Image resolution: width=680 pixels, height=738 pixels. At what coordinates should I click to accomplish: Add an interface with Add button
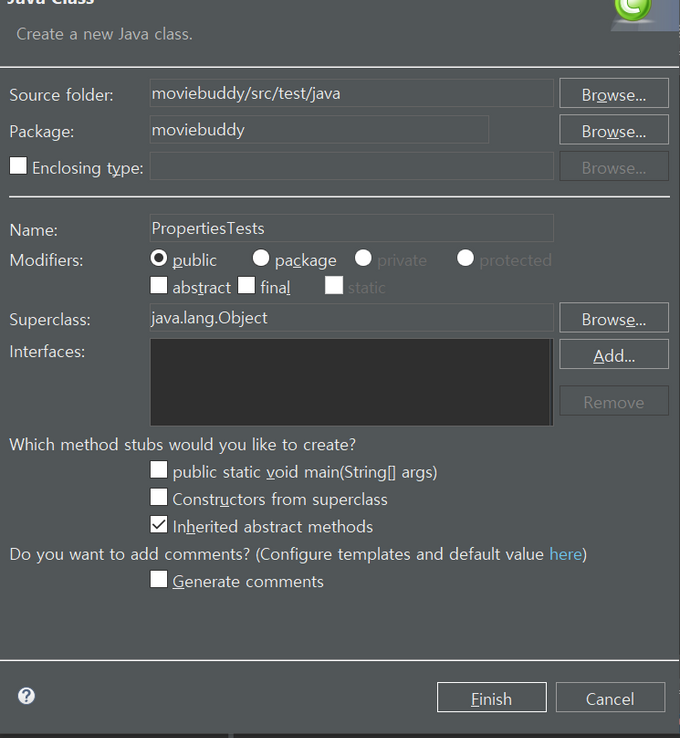click(614, 354)
